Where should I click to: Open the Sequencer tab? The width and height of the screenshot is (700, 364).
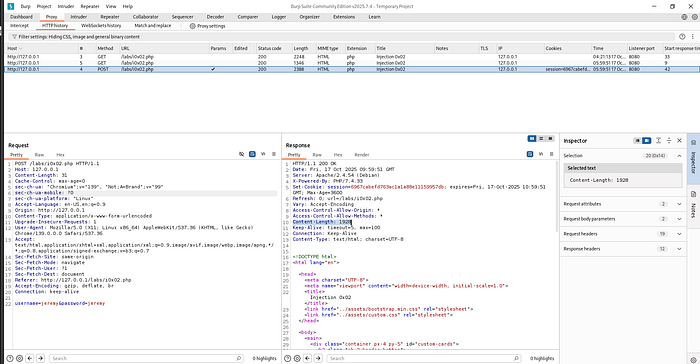pyautogui.click(x=183, y=17)
